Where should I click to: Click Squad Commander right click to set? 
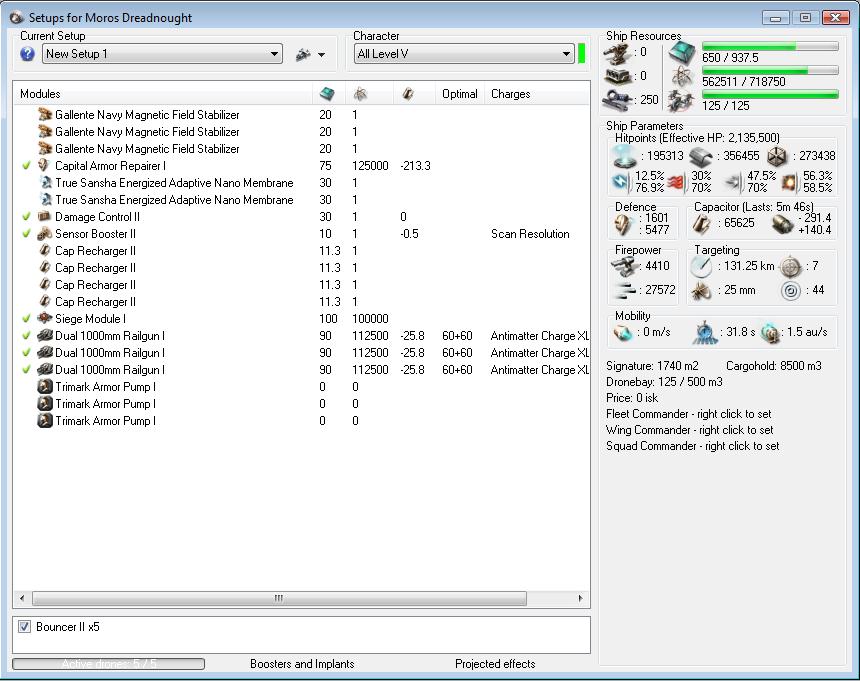point(692,446)
